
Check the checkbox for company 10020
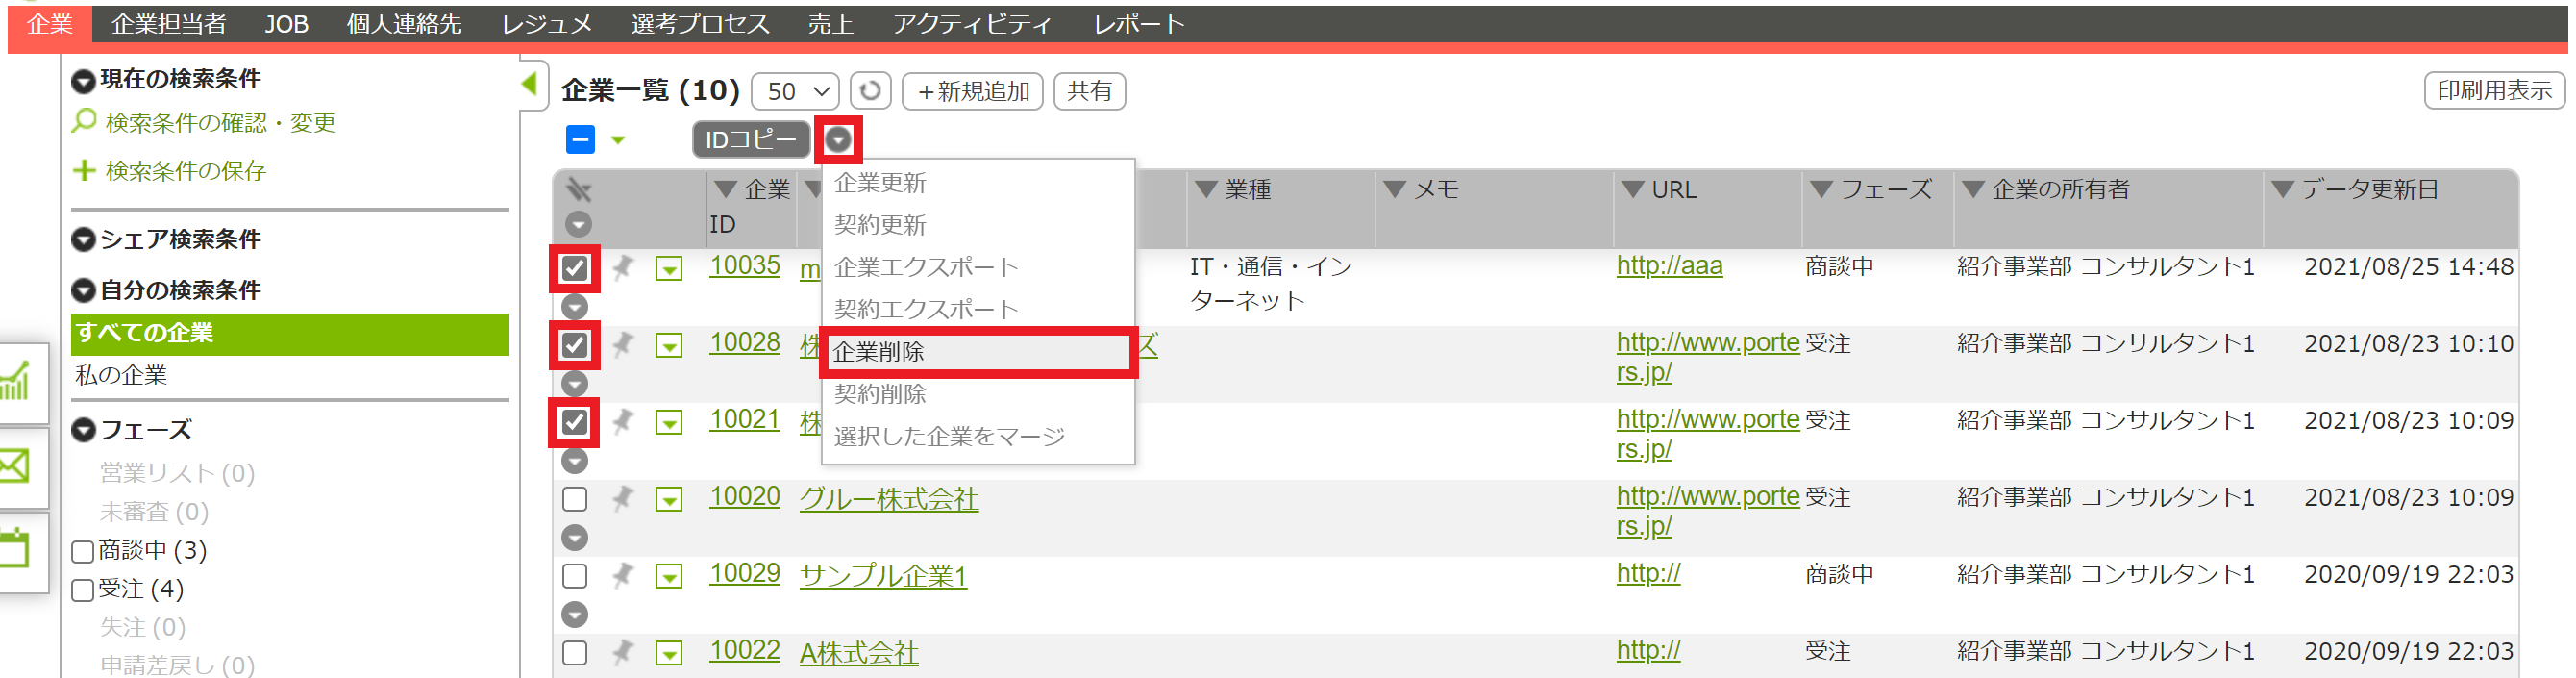(574, 498)
